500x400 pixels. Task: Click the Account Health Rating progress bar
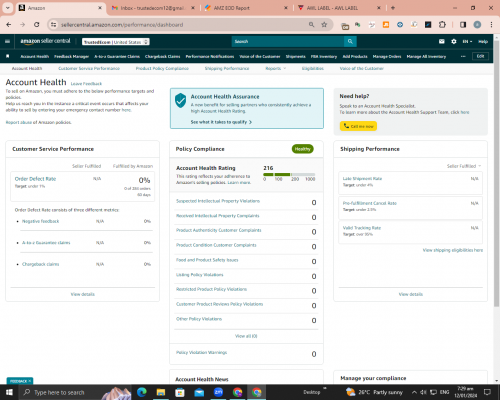tap(289, 174)
